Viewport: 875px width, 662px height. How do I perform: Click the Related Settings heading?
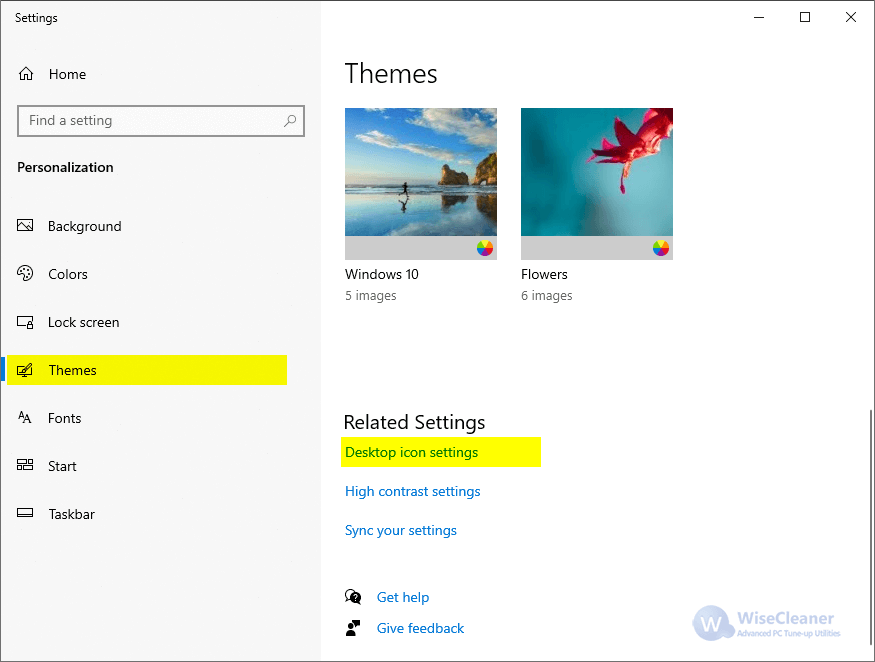tap(414, 423)
